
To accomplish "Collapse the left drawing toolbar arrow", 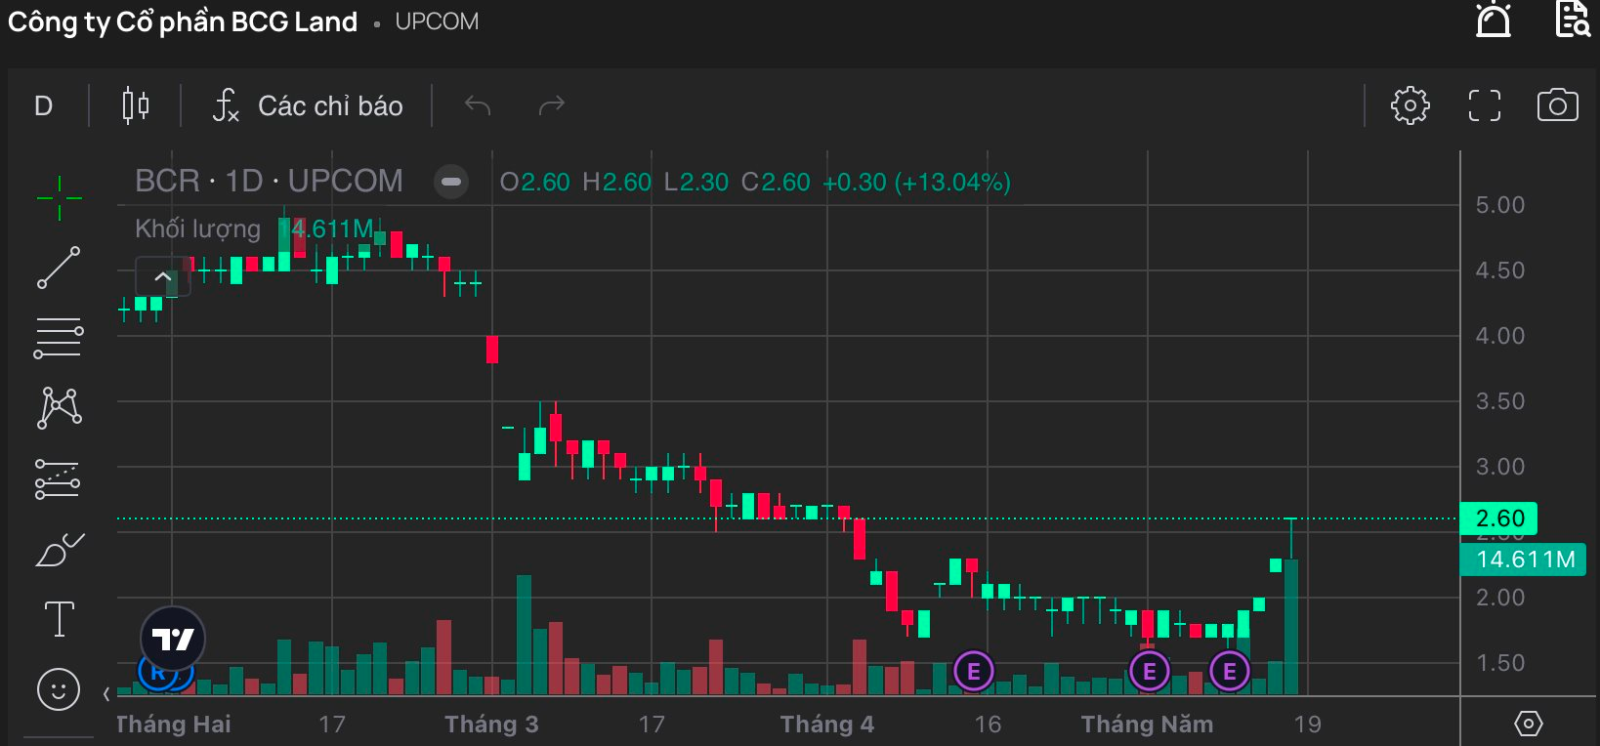I will [x=106, y=693].
